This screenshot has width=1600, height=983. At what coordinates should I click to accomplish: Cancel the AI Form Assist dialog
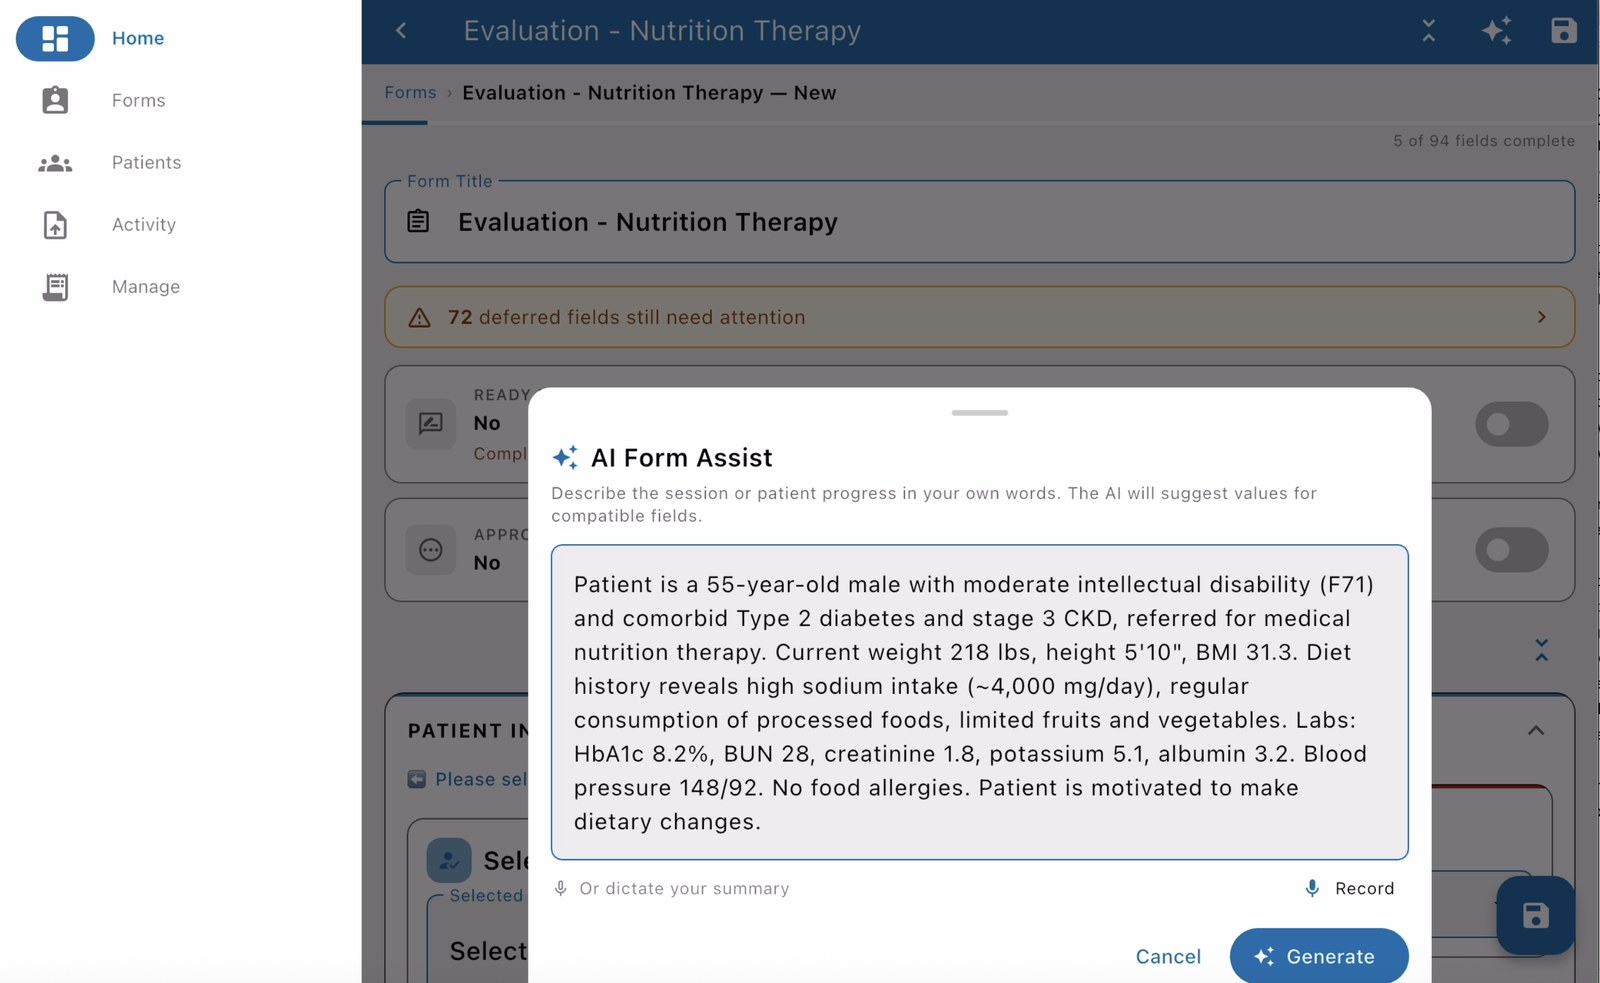[x=1168, y=956]
